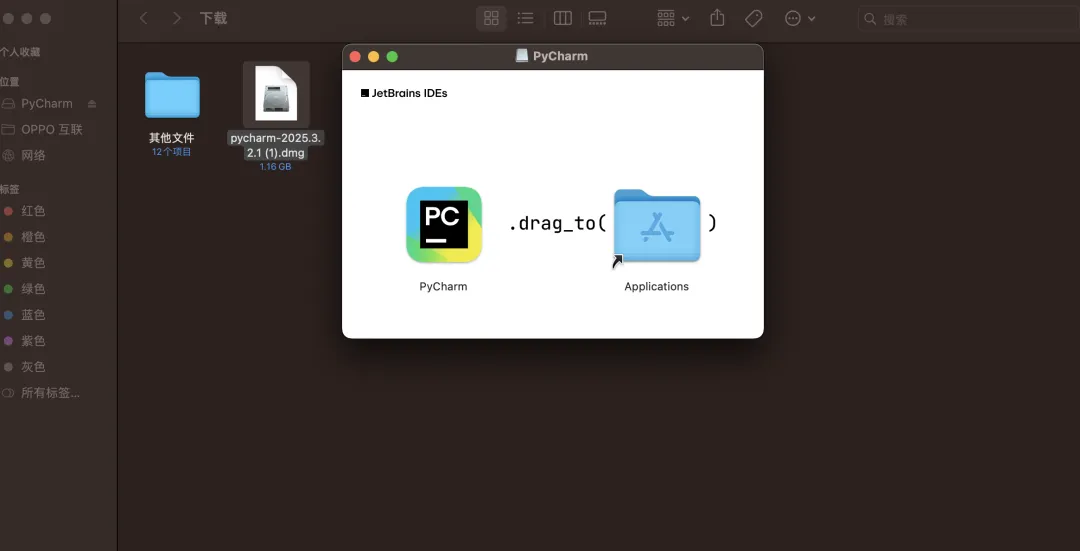Switch Finder to list view
This screenshot has height=551, width=1080.
pos(526,19)
